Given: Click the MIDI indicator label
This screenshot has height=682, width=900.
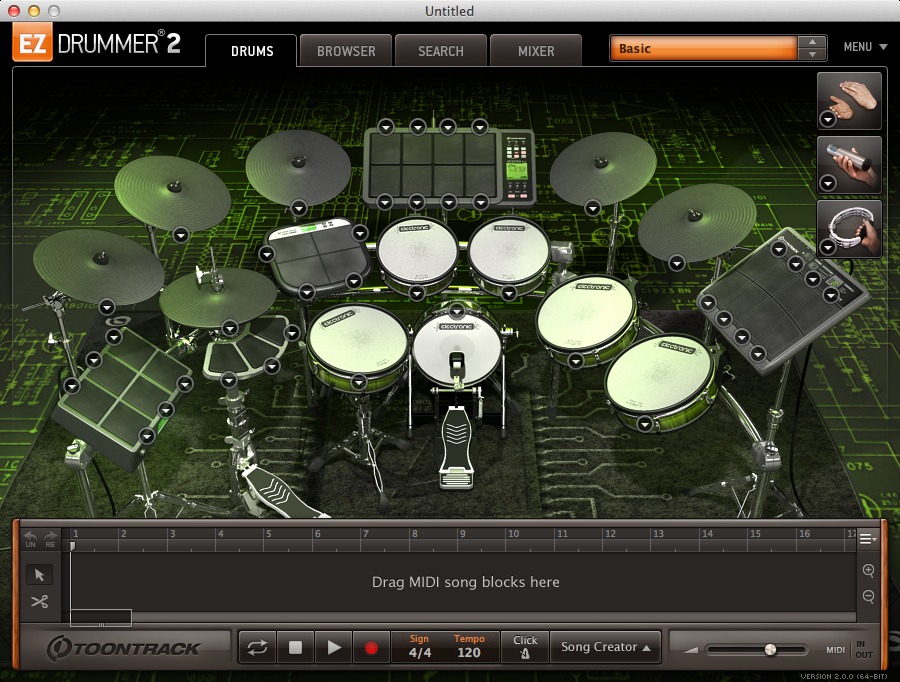Looking at the screenshot, I should [x=835, y=650].
